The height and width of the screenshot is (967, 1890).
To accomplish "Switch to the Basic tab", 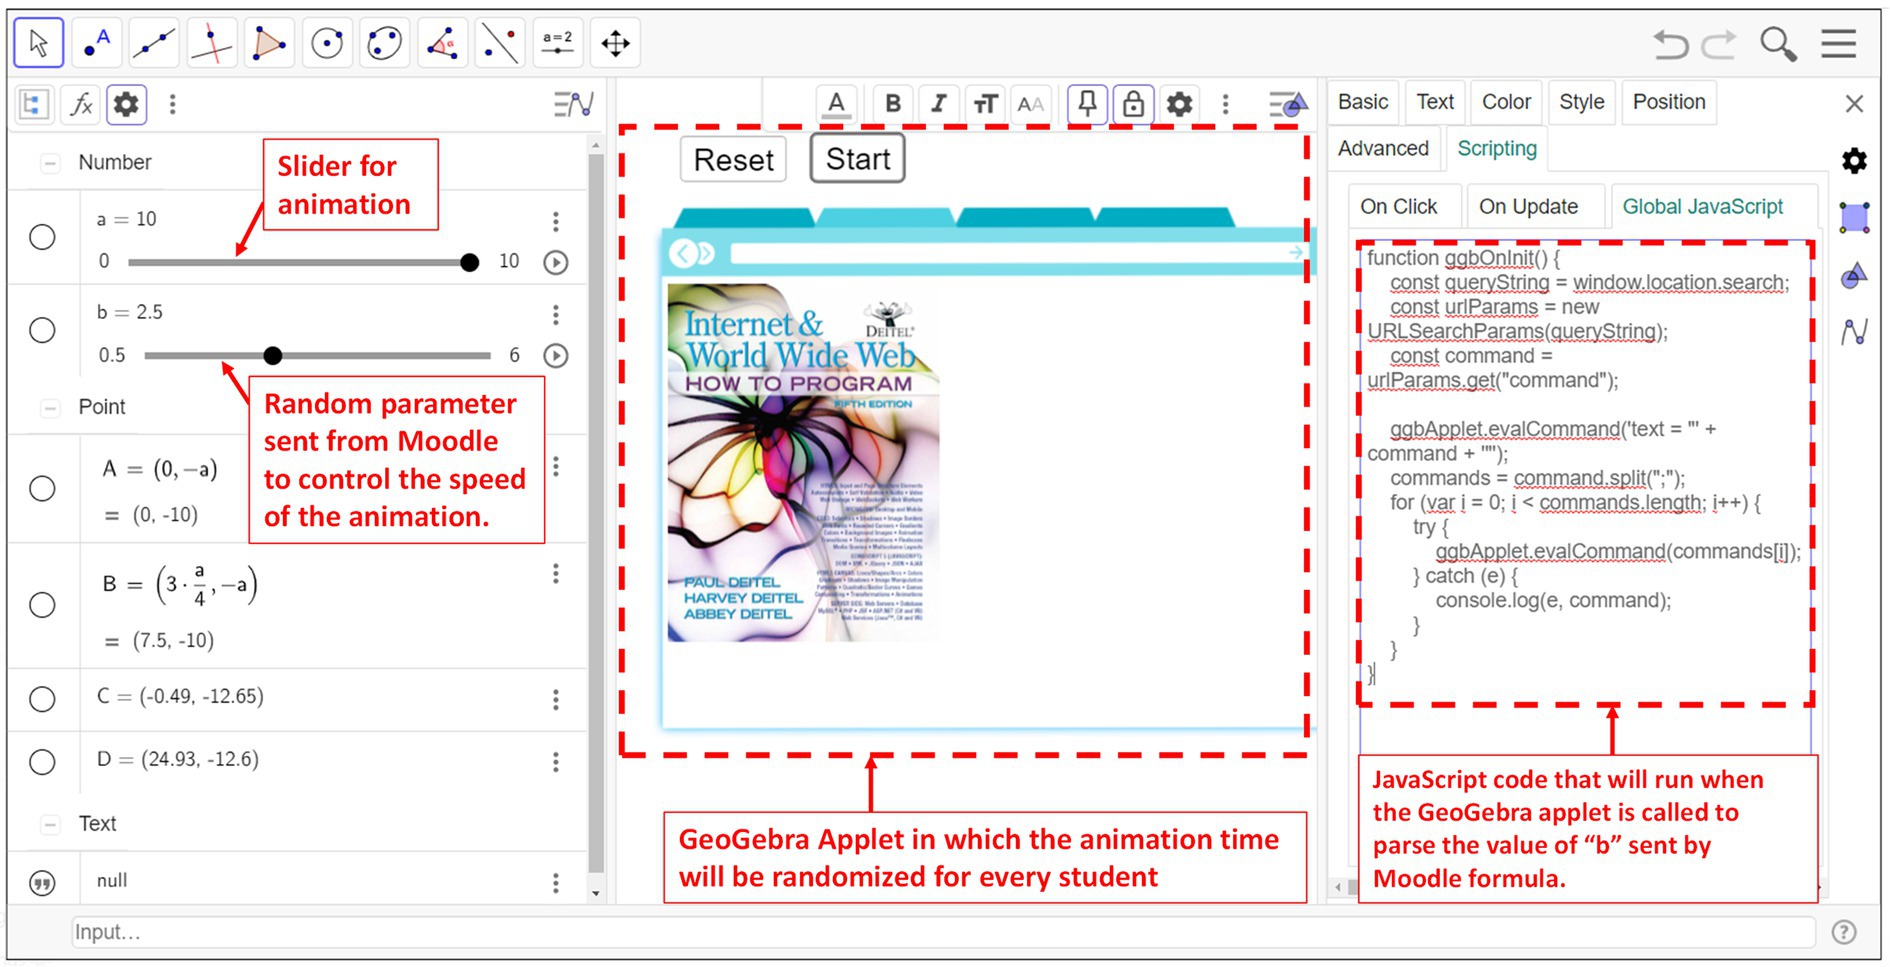I will click(1363, 102).
